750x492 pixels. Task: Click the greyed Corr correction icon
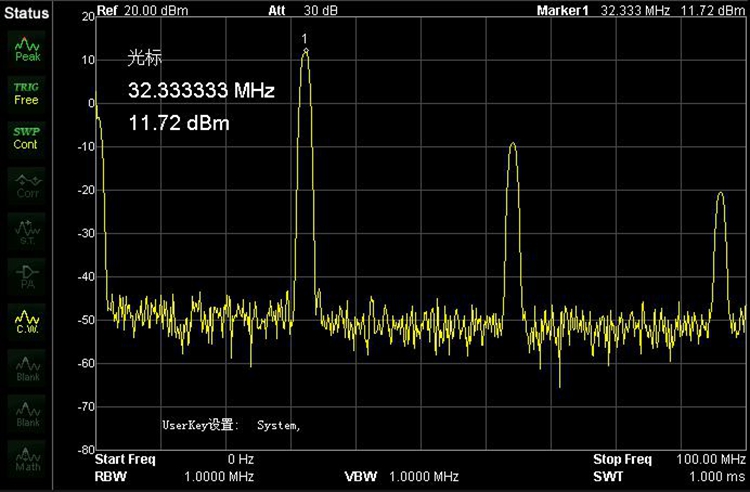point(27,185)
